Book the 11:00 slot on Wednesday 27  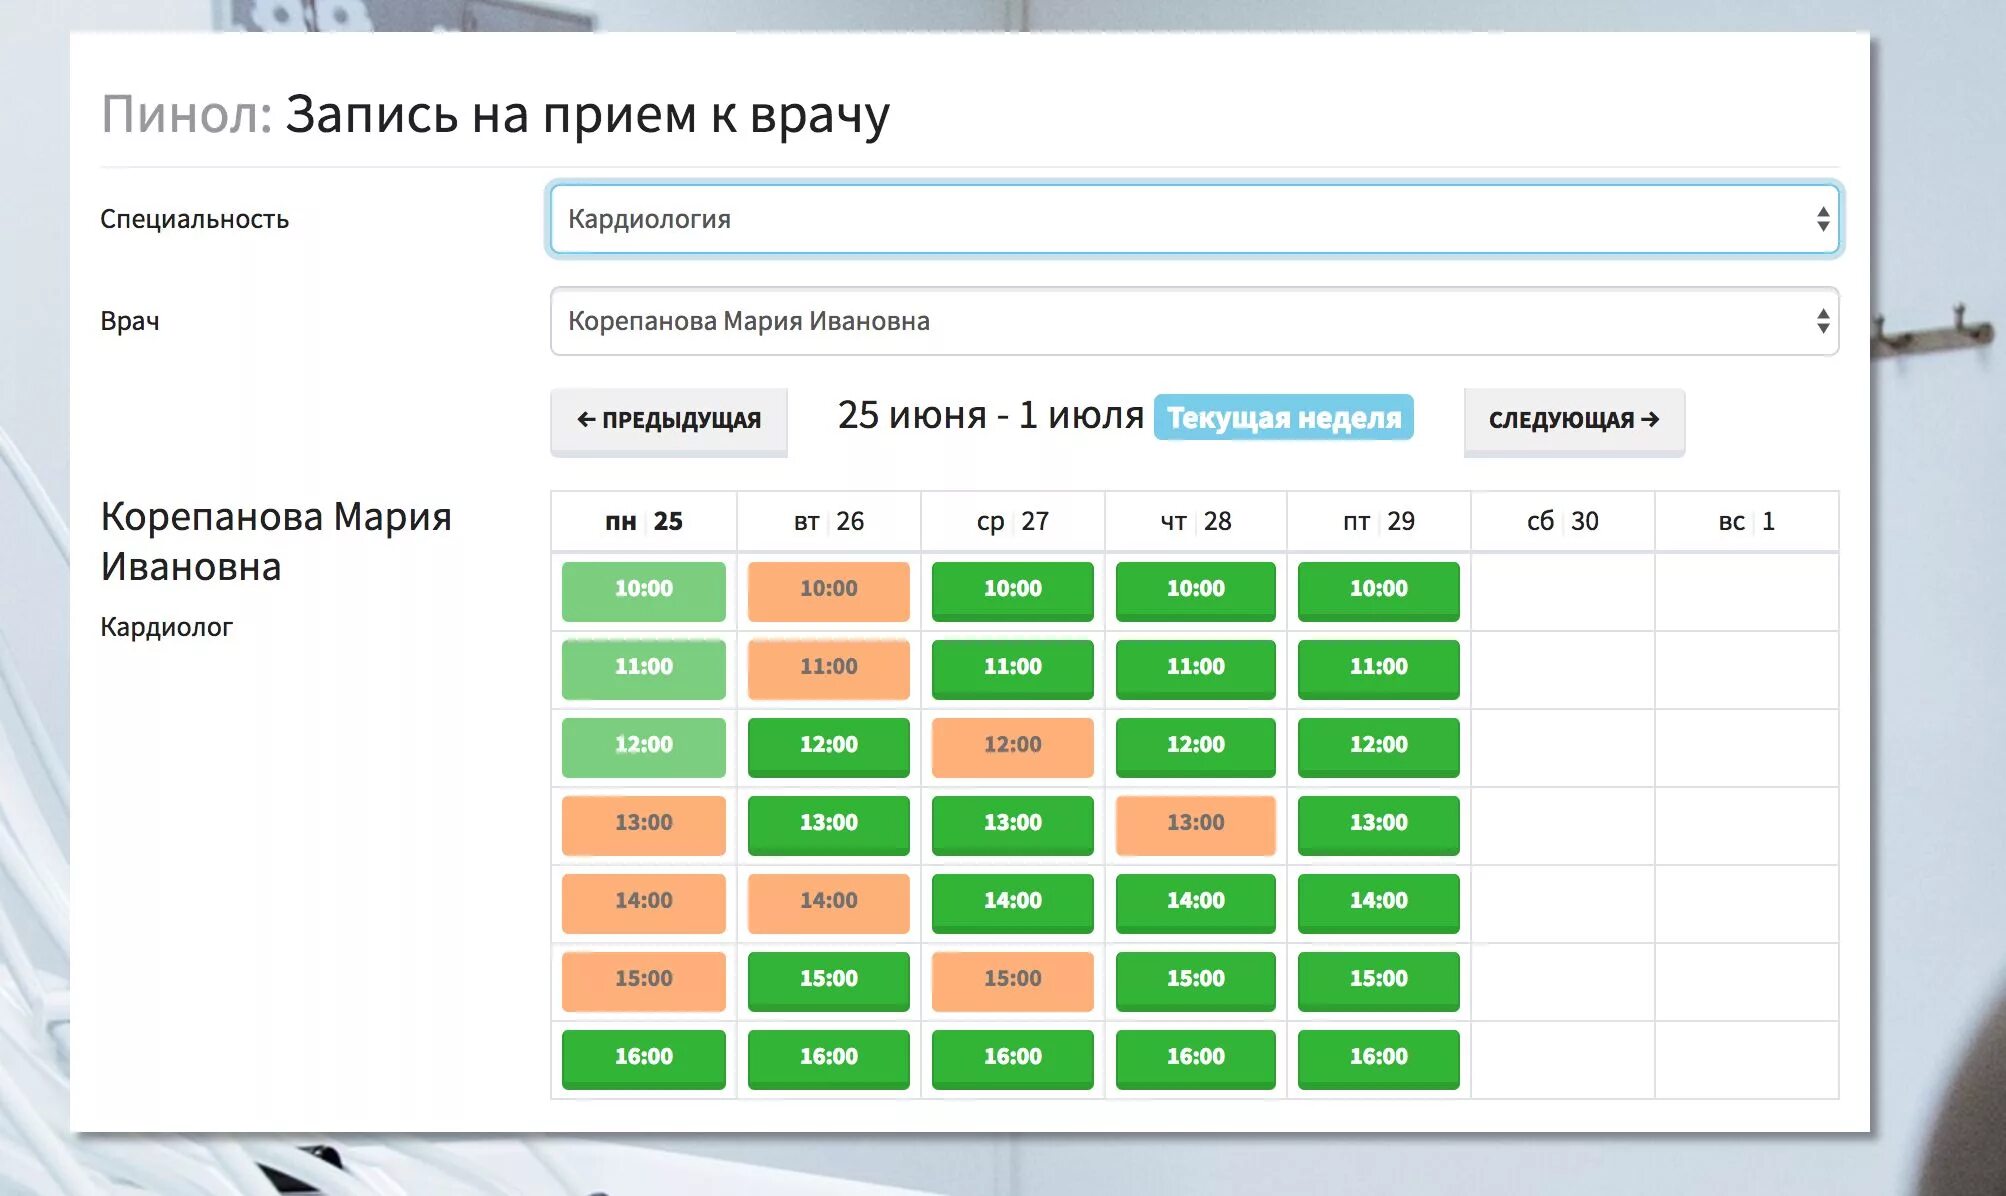[1013, 669]
